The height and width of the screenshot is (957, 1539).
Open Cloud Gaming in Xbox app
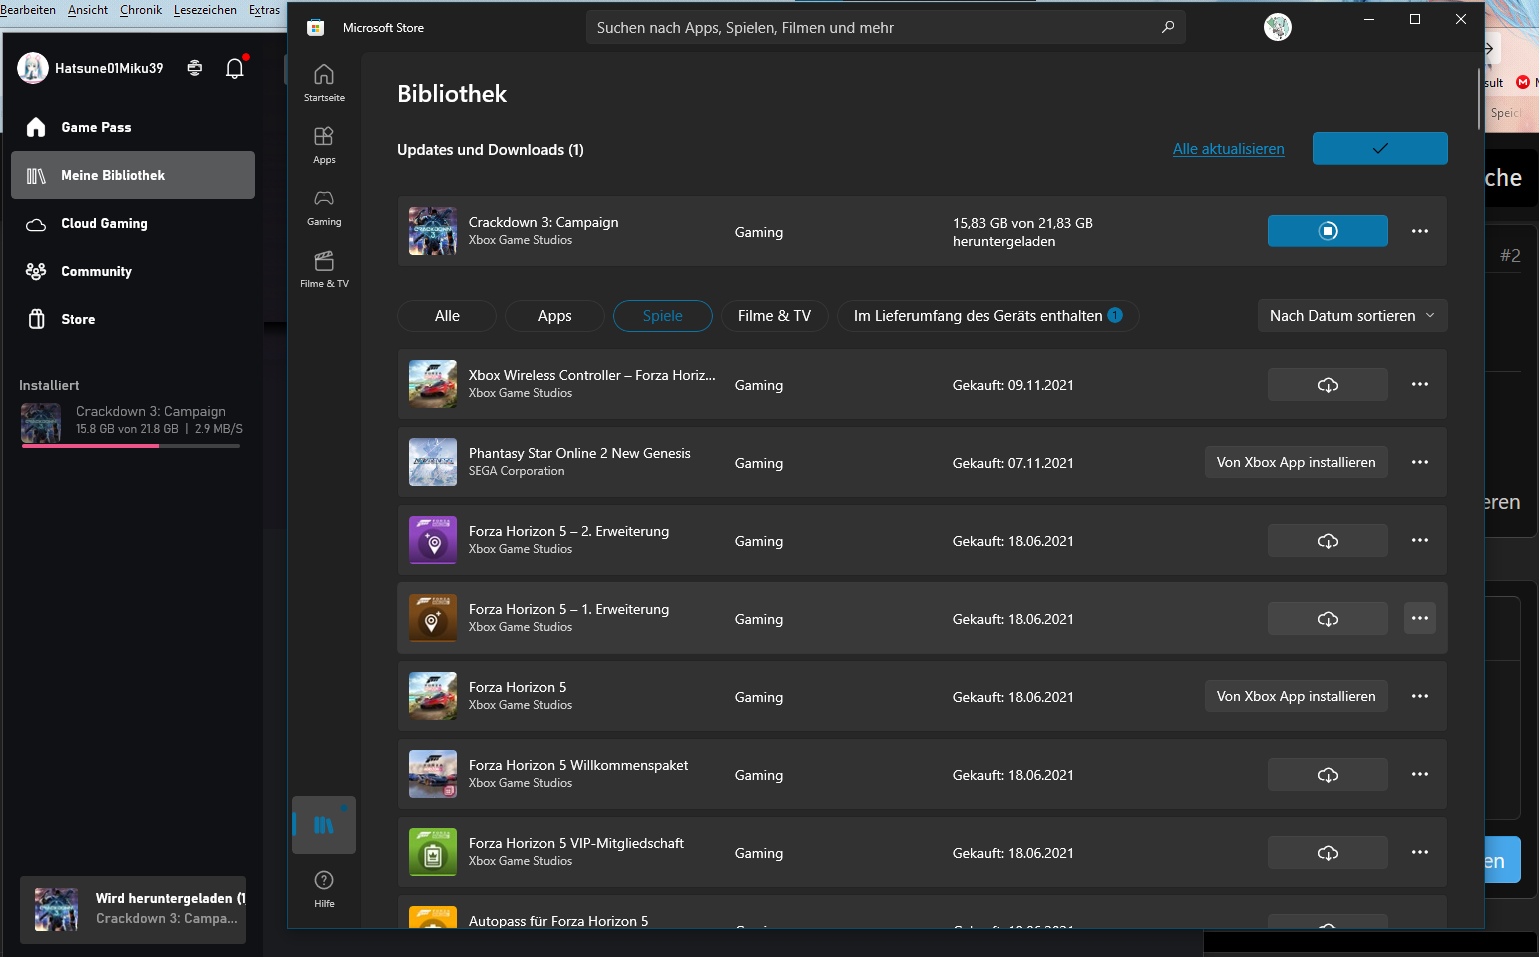(x=133, y=223)
